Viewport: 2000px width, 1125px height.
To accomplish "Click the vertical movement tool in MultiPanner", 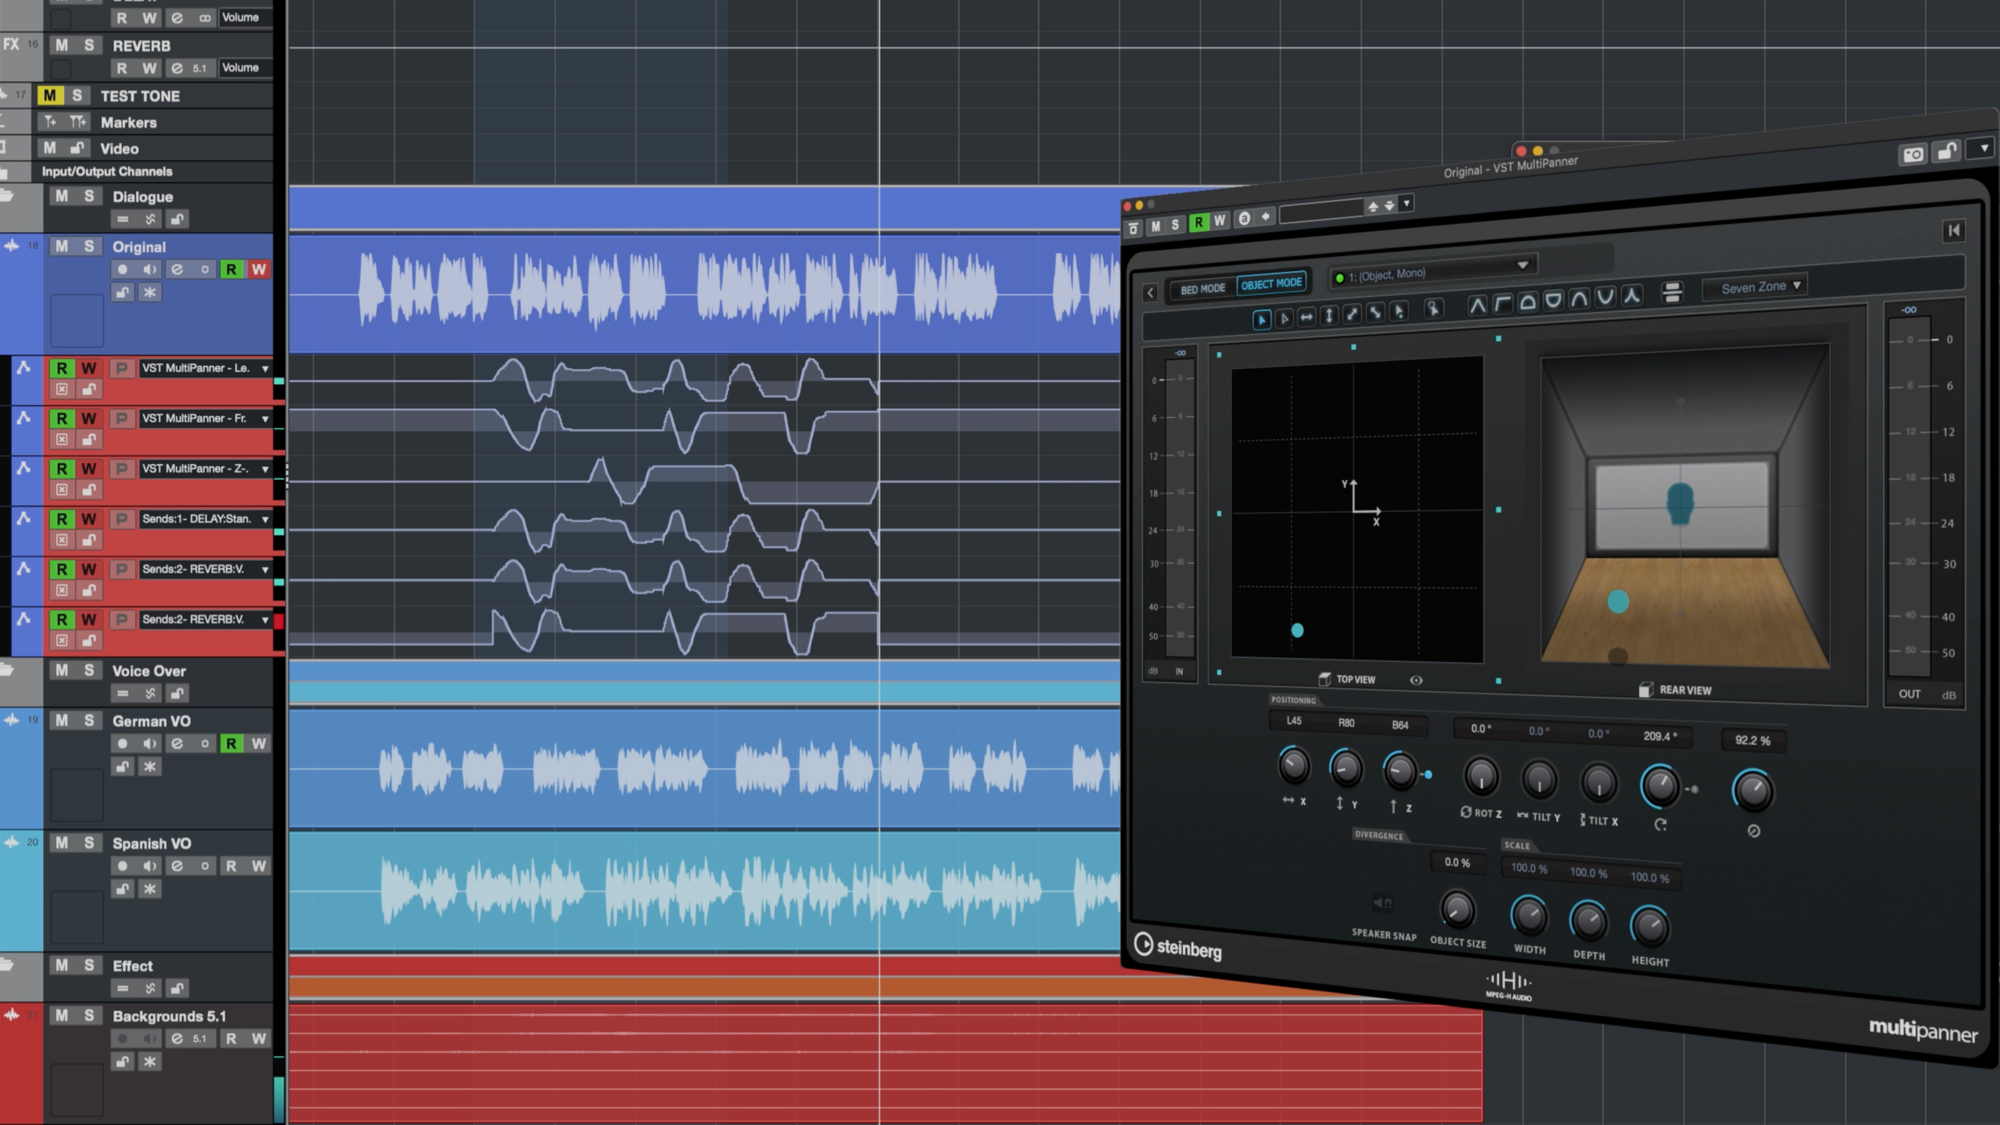I will click(1329, 316).
